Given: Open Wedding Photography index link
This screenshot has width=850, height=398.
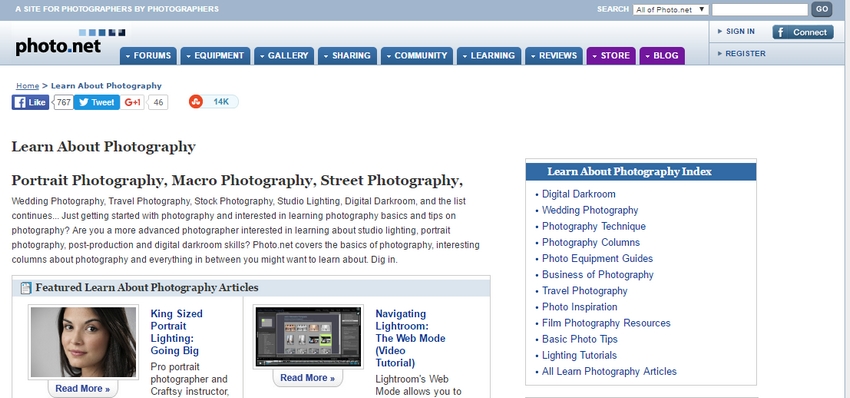Looking at the screenshot, I should [x=590, y=210].
